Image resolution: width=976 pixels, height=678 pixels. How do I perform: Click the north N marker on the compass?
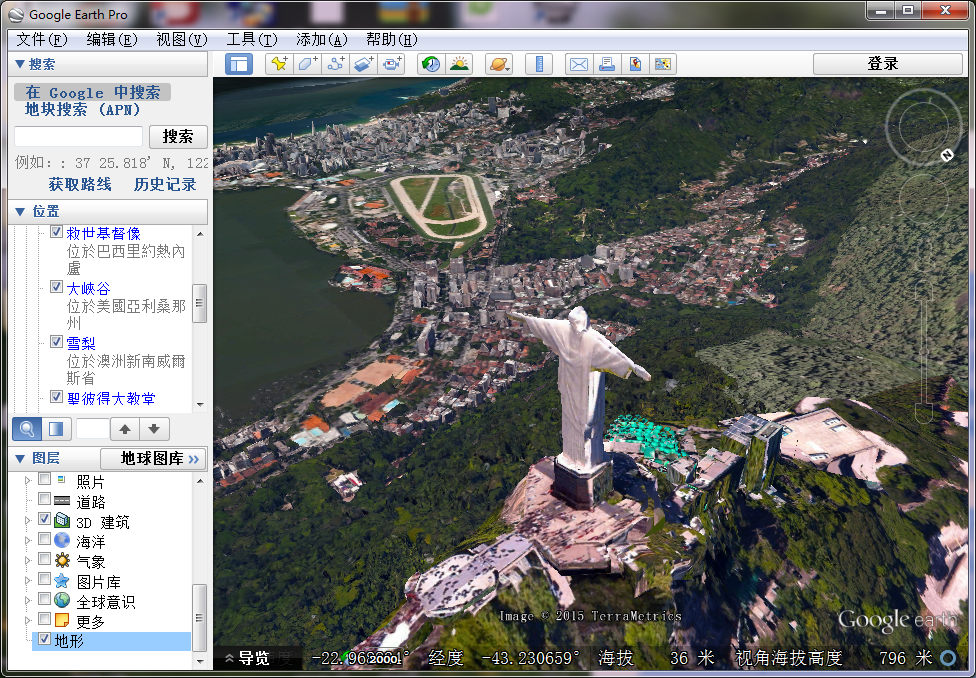coord(947,155)
